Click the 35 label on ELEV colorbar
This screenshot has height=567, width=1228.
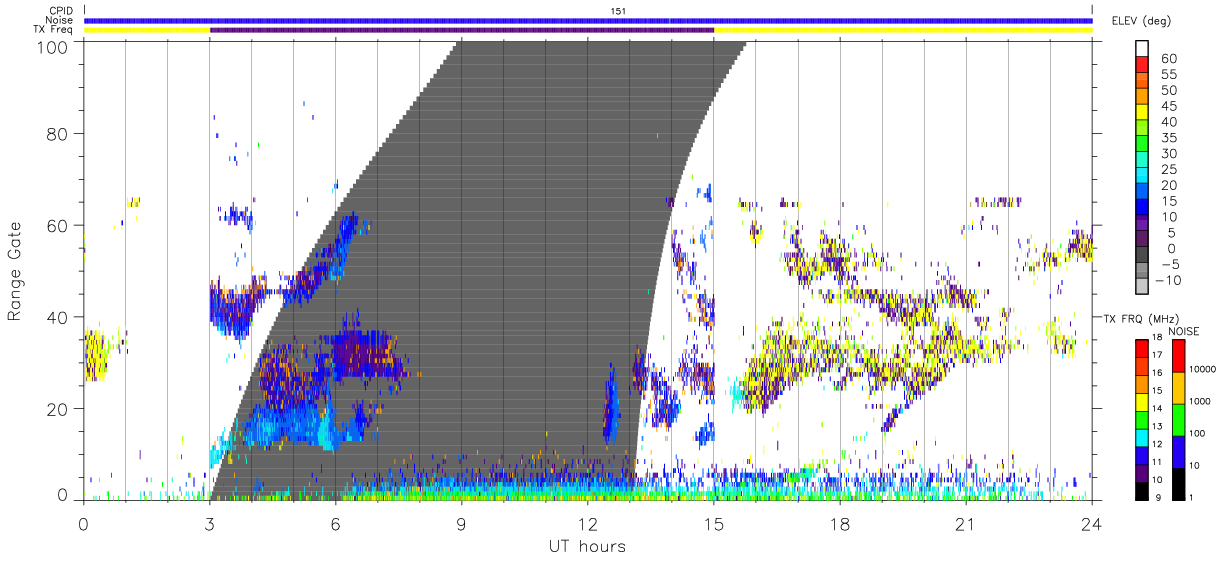click(x=1168, y=138)
